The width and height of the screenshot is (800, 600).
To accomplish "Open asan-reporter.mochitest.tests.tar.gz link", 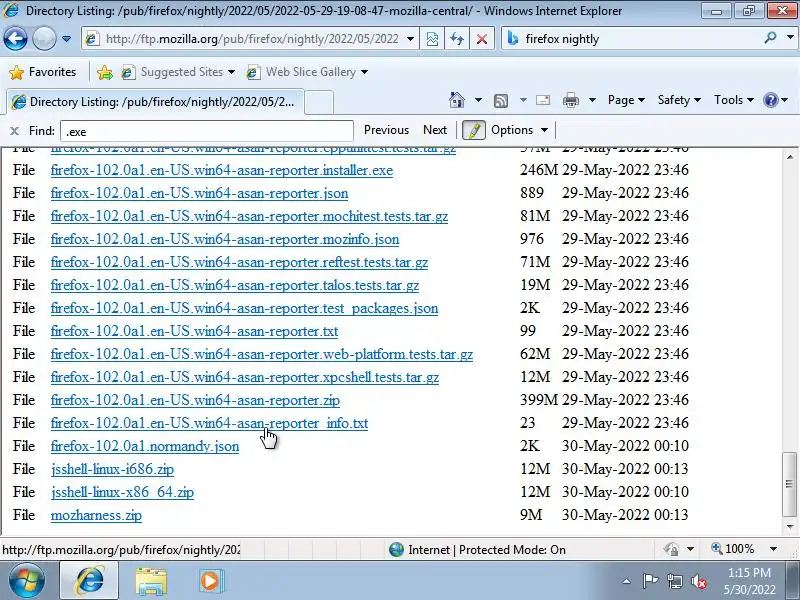I will point(249,216).
